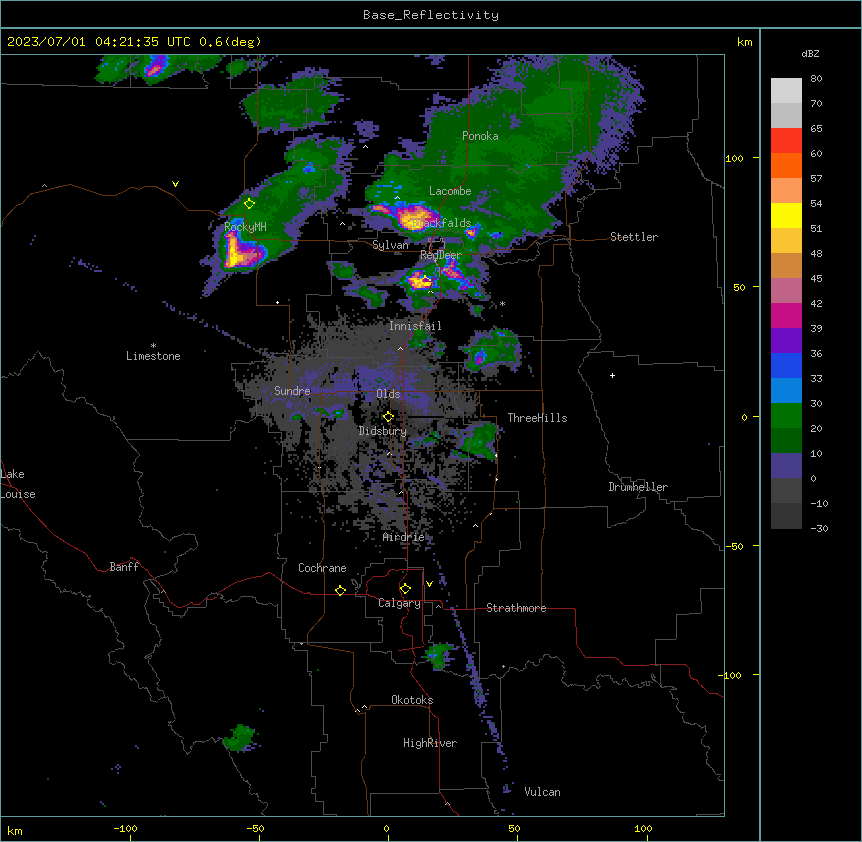862x842 pixels.
Task: Click the Vulcan label
Action: click(542, 792)
